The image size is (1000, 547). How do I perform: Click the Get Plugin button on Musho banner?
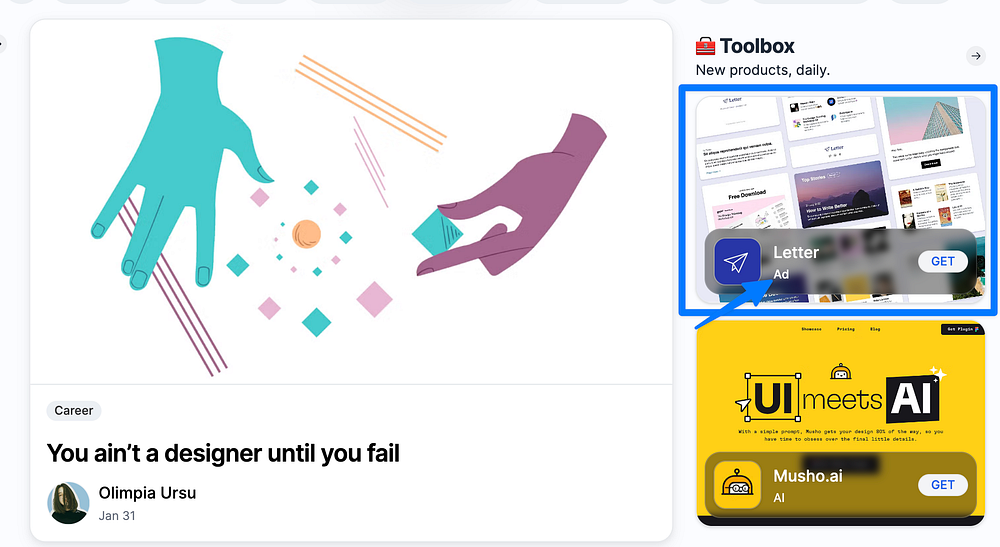(962, 329)
